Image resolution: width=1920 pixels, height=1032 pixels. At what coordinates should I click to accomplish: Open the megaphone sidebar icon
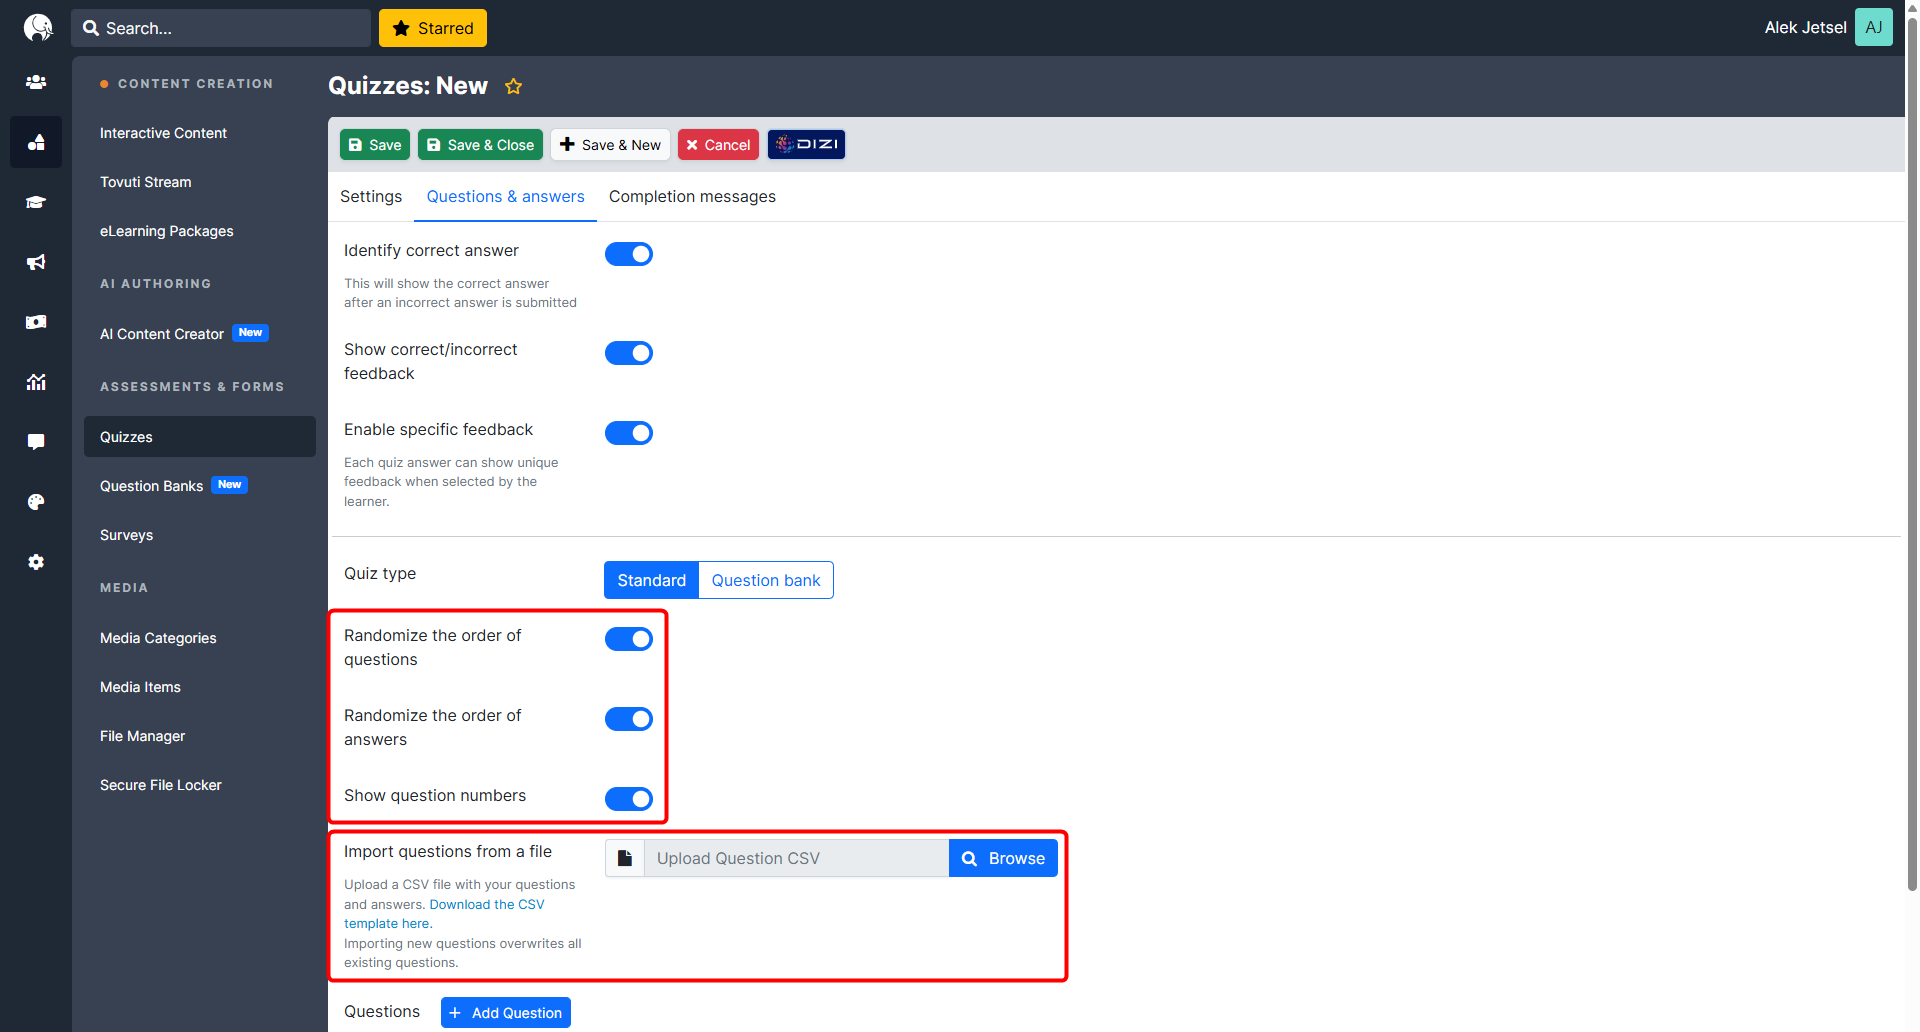click(36, 262)
